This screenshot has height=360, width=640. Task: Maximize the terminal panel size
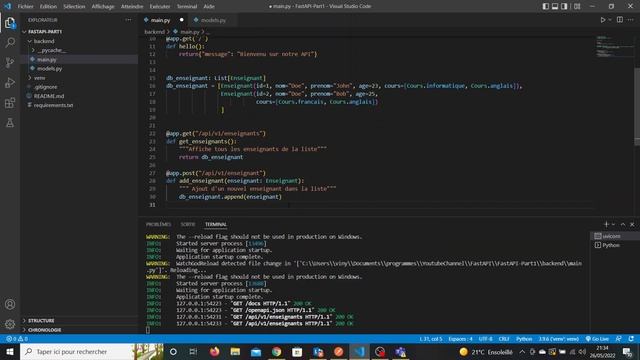coord(623,224)
